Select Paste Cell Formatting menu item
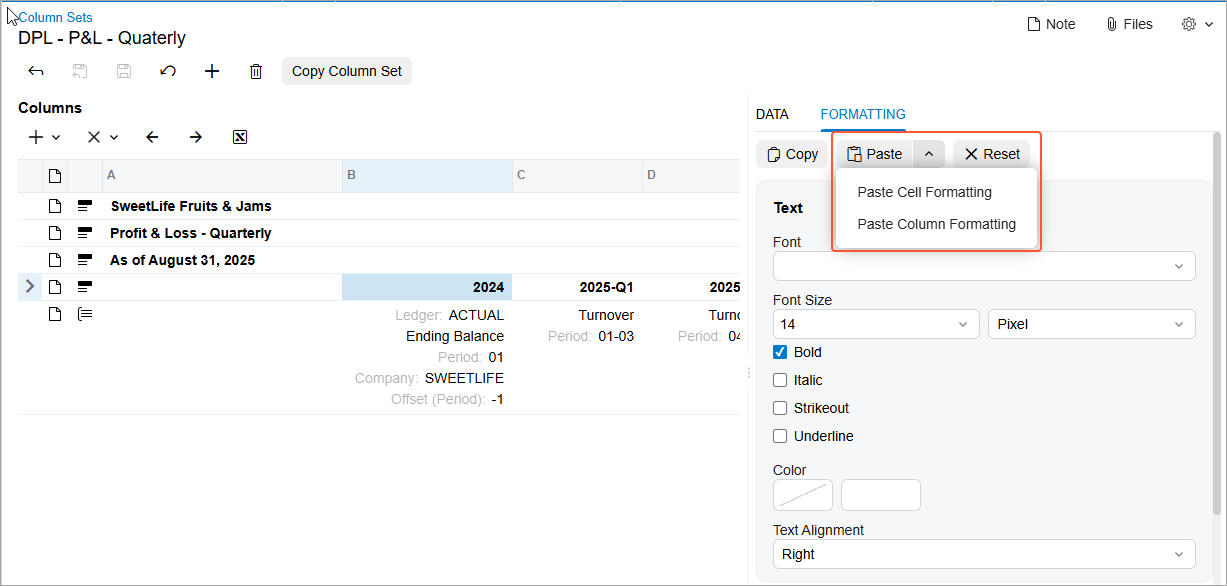The image size is (1227, 586). [x=924, y=192]
